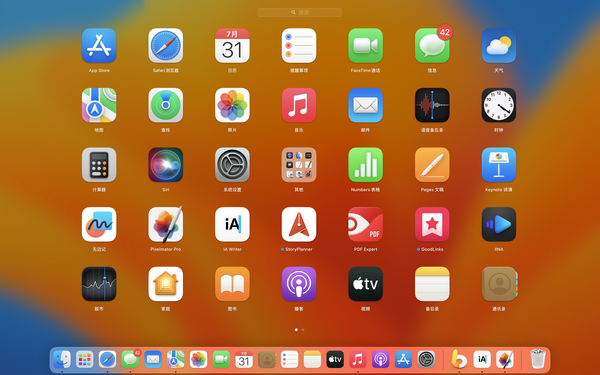Click the Launchpad search field
Image resolution: width=600 pixels, height=375 pixels.
[300, 12]
